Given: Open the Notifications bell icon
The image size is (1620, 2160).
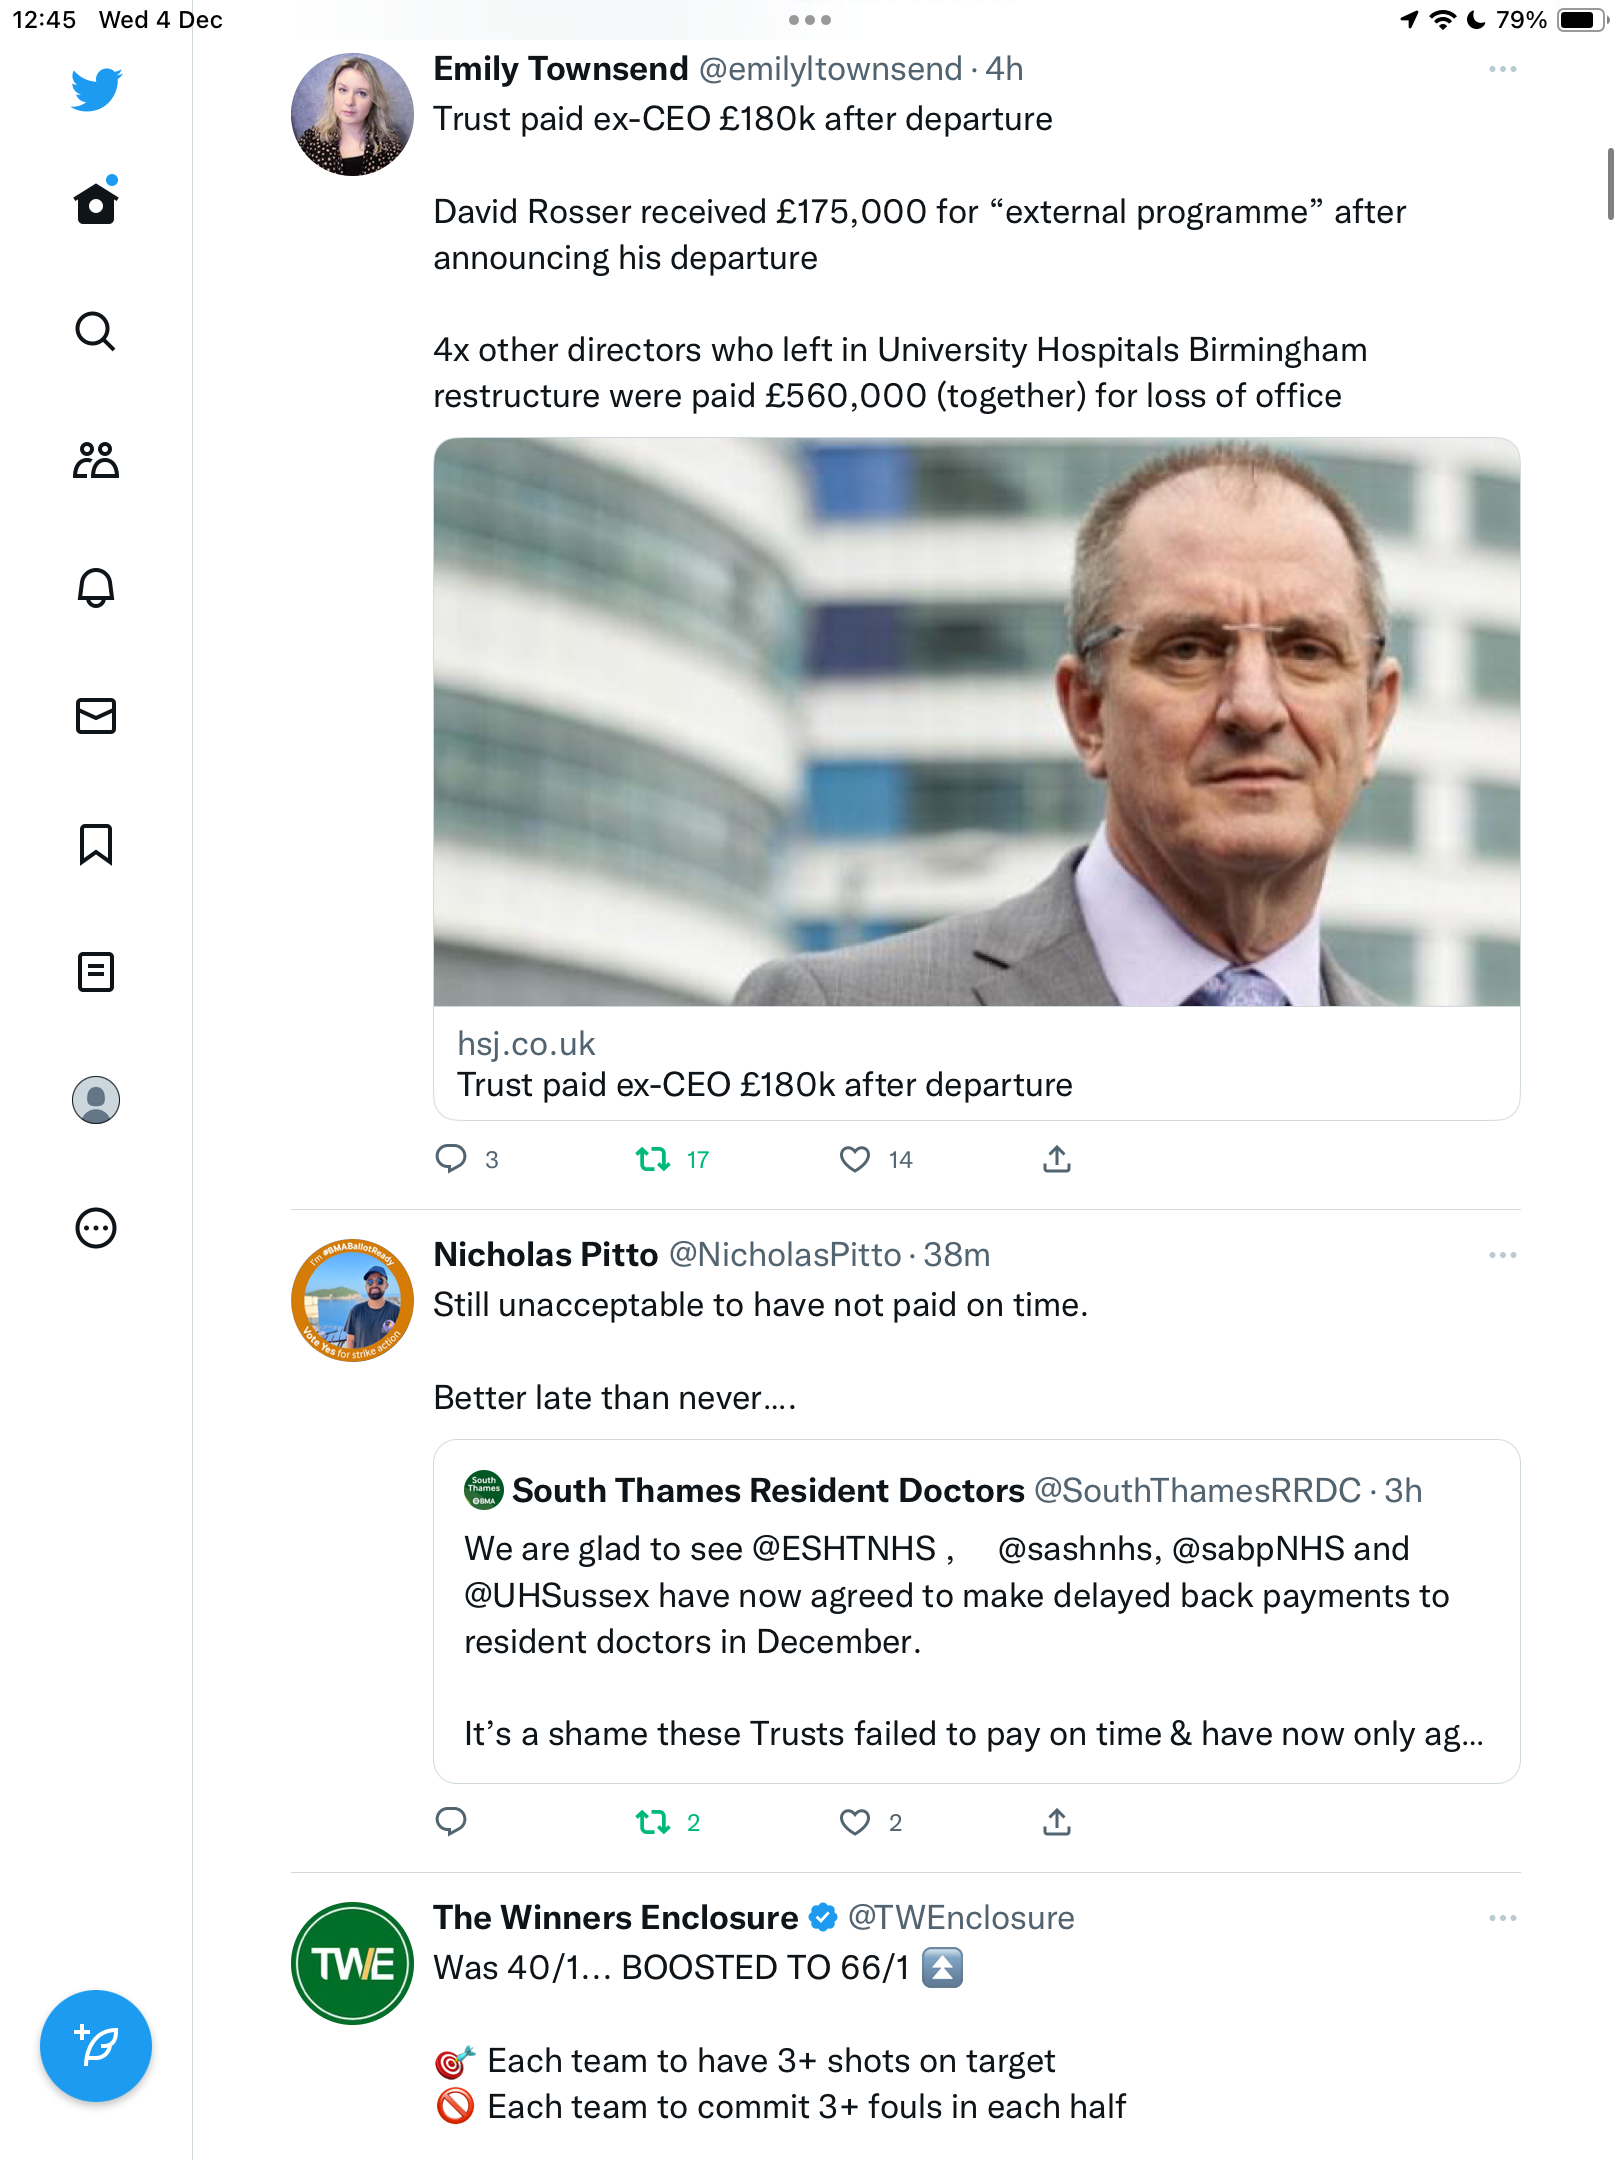Looking at the screenshot, I should click(96, 588).
